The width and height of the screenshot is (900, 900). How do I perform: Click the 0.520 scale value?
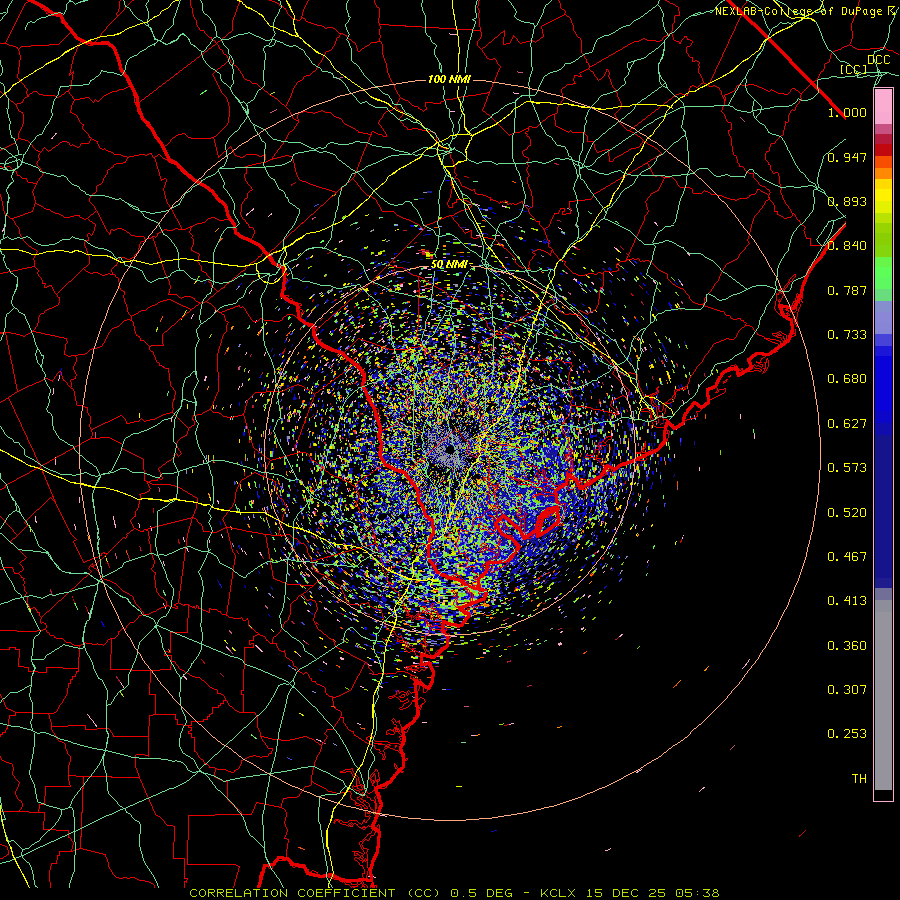coord(847,513)
